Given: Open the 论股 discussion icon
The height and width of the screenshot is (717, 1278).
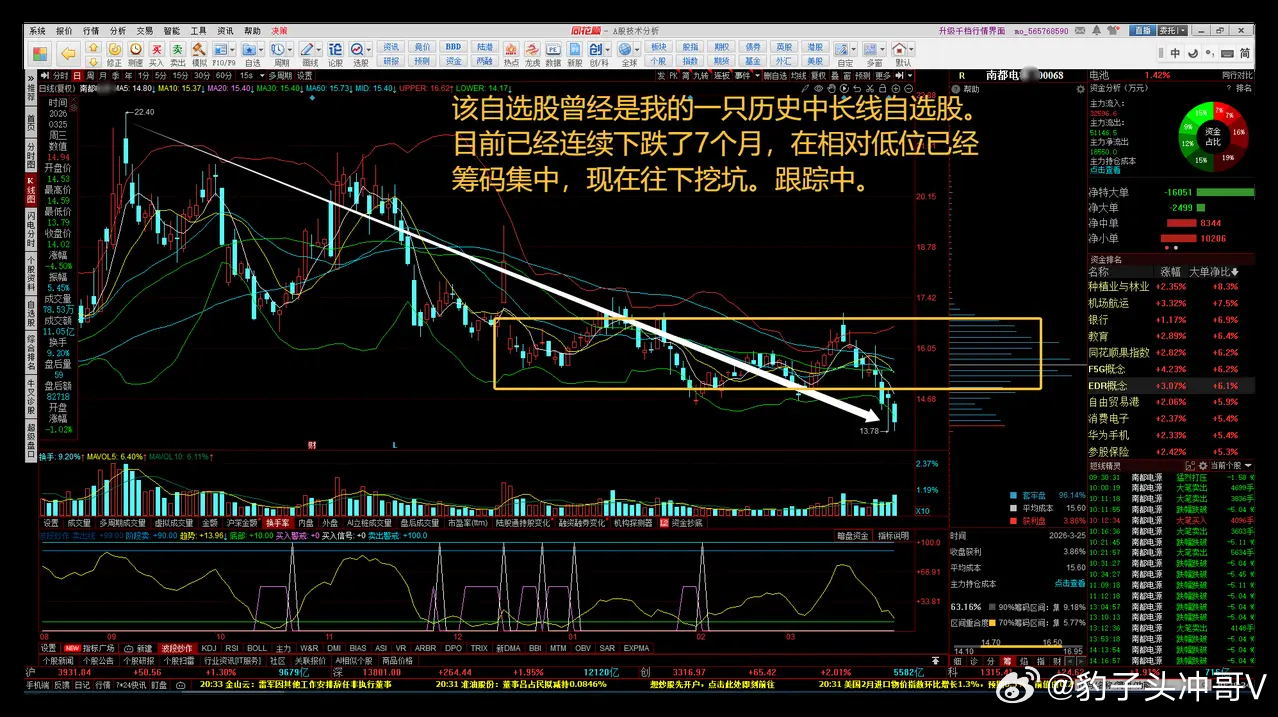Looking at the screenshot, I should click(334, 55).
